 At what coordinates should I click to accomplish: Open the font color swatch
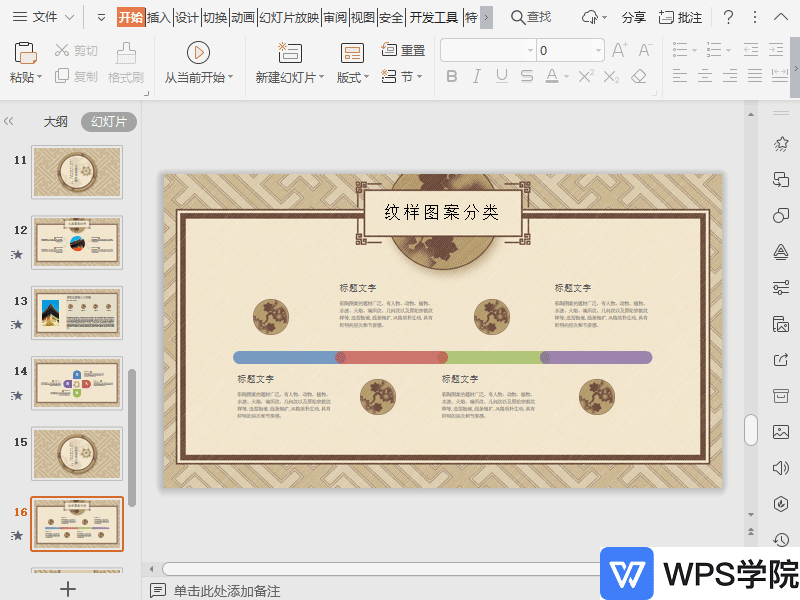coord(551,78)
